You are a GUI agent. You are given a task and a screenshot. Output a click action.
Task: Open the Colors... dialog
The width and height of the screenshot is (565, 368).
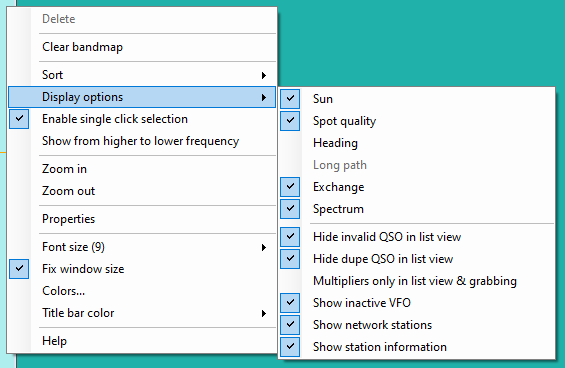142,291
